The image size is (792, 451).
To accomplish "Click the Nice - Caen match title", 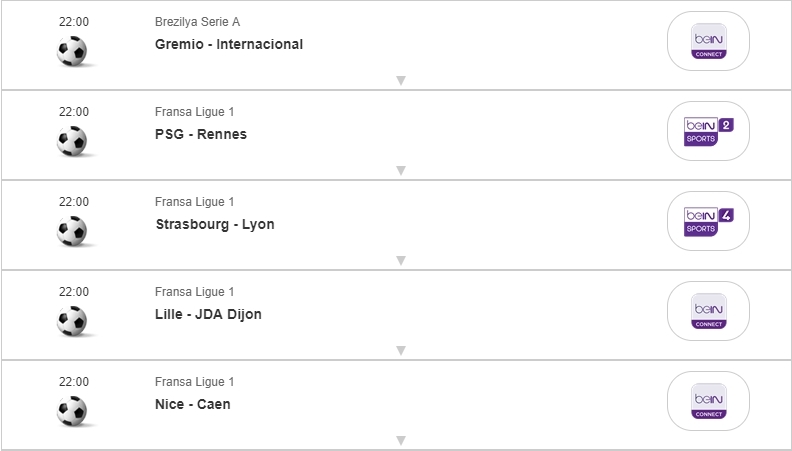I will [x=193, y=404].
